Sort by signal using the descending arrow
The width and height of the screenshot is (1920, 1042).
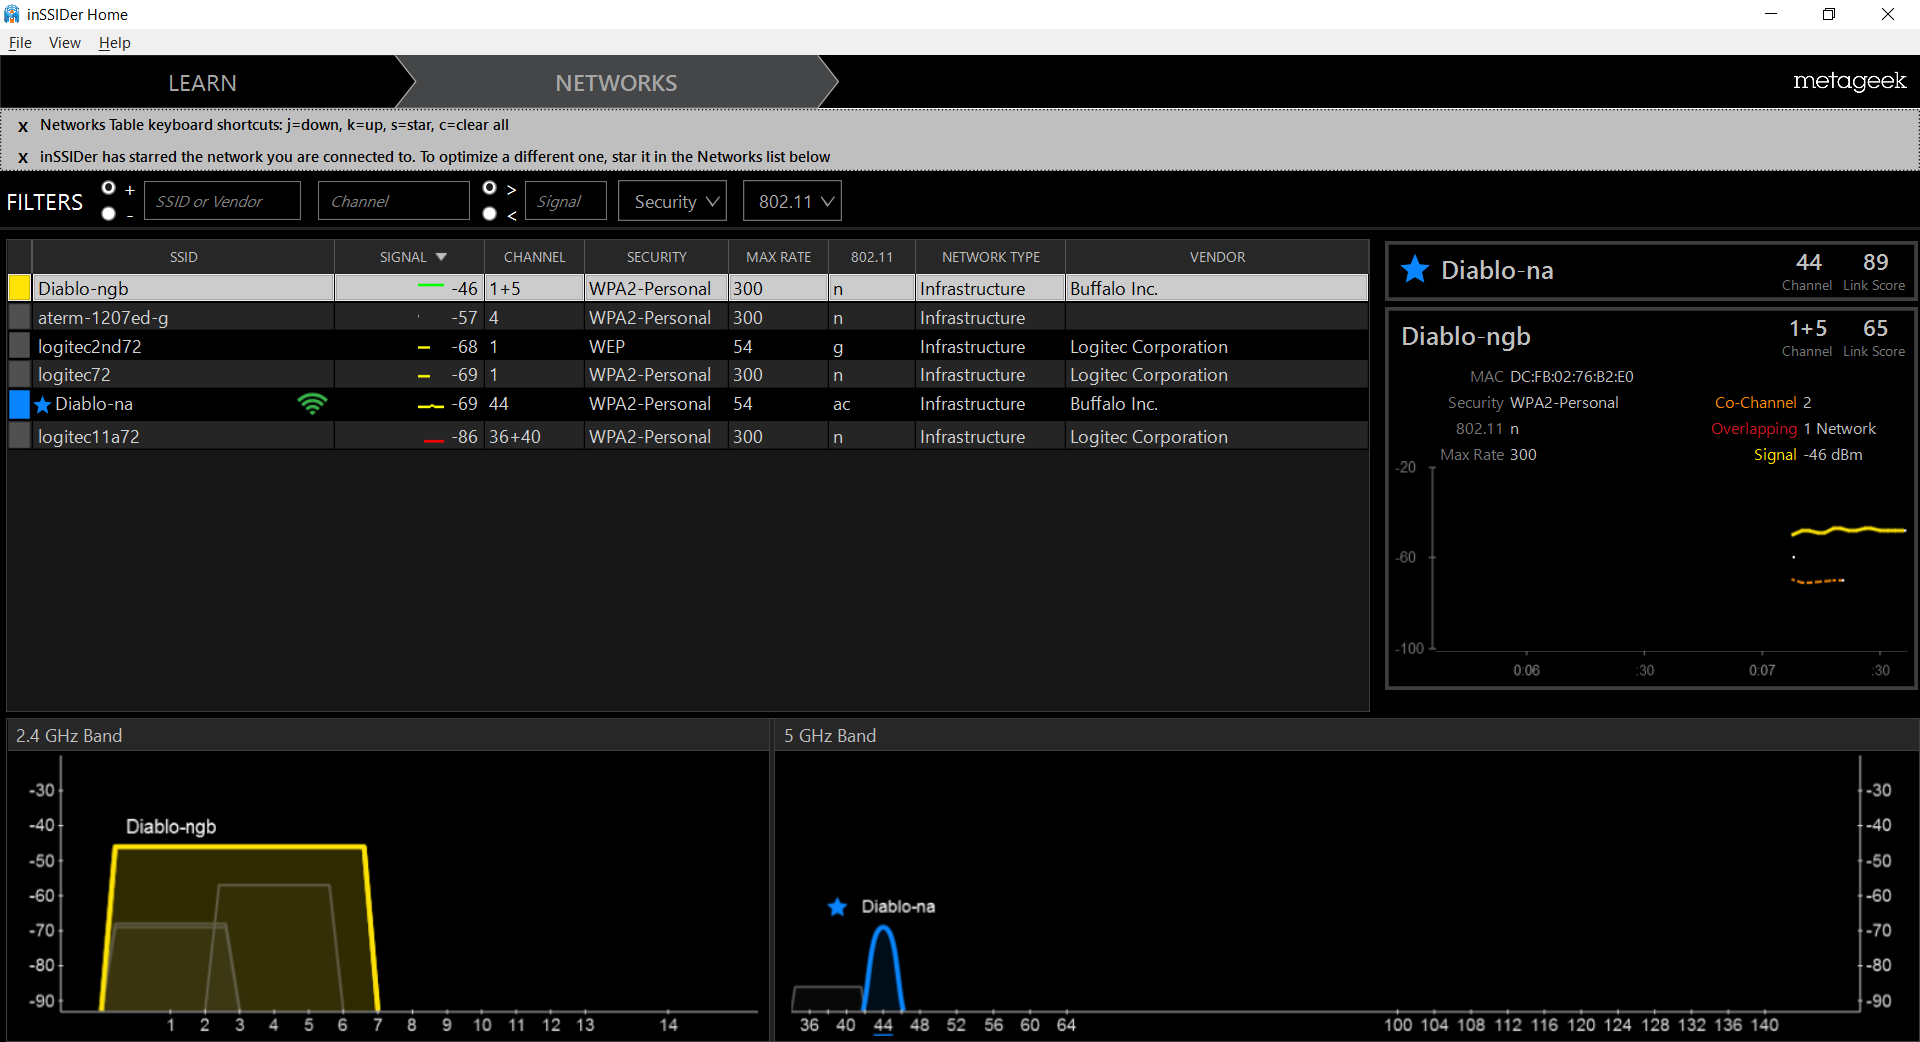point(441,257)
